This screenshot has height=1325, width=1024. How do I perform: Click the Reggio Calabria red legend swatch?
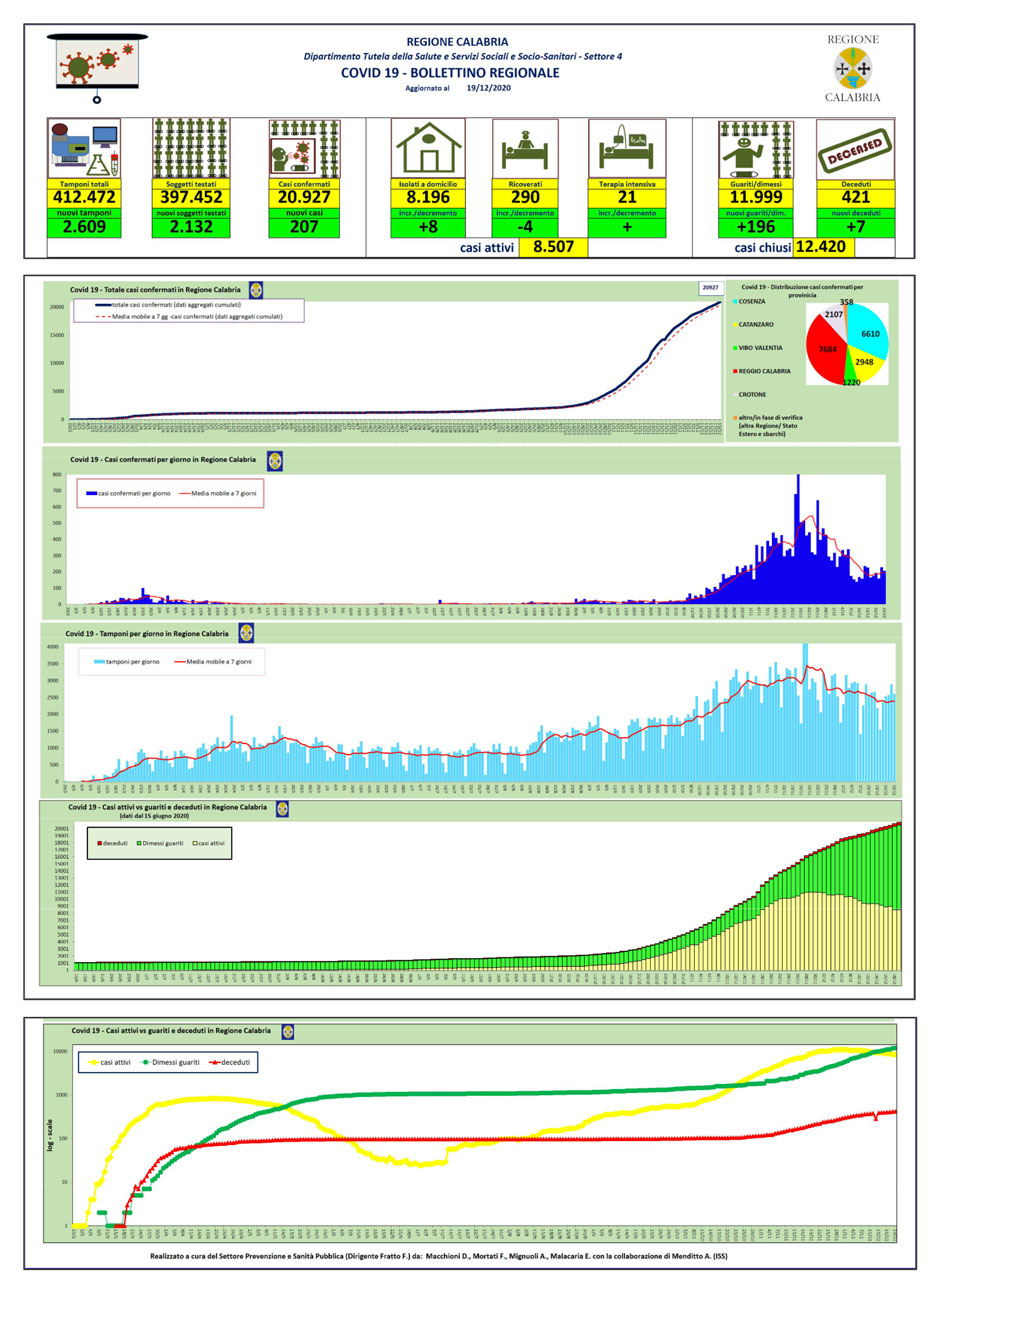click(x=735, y=371)
